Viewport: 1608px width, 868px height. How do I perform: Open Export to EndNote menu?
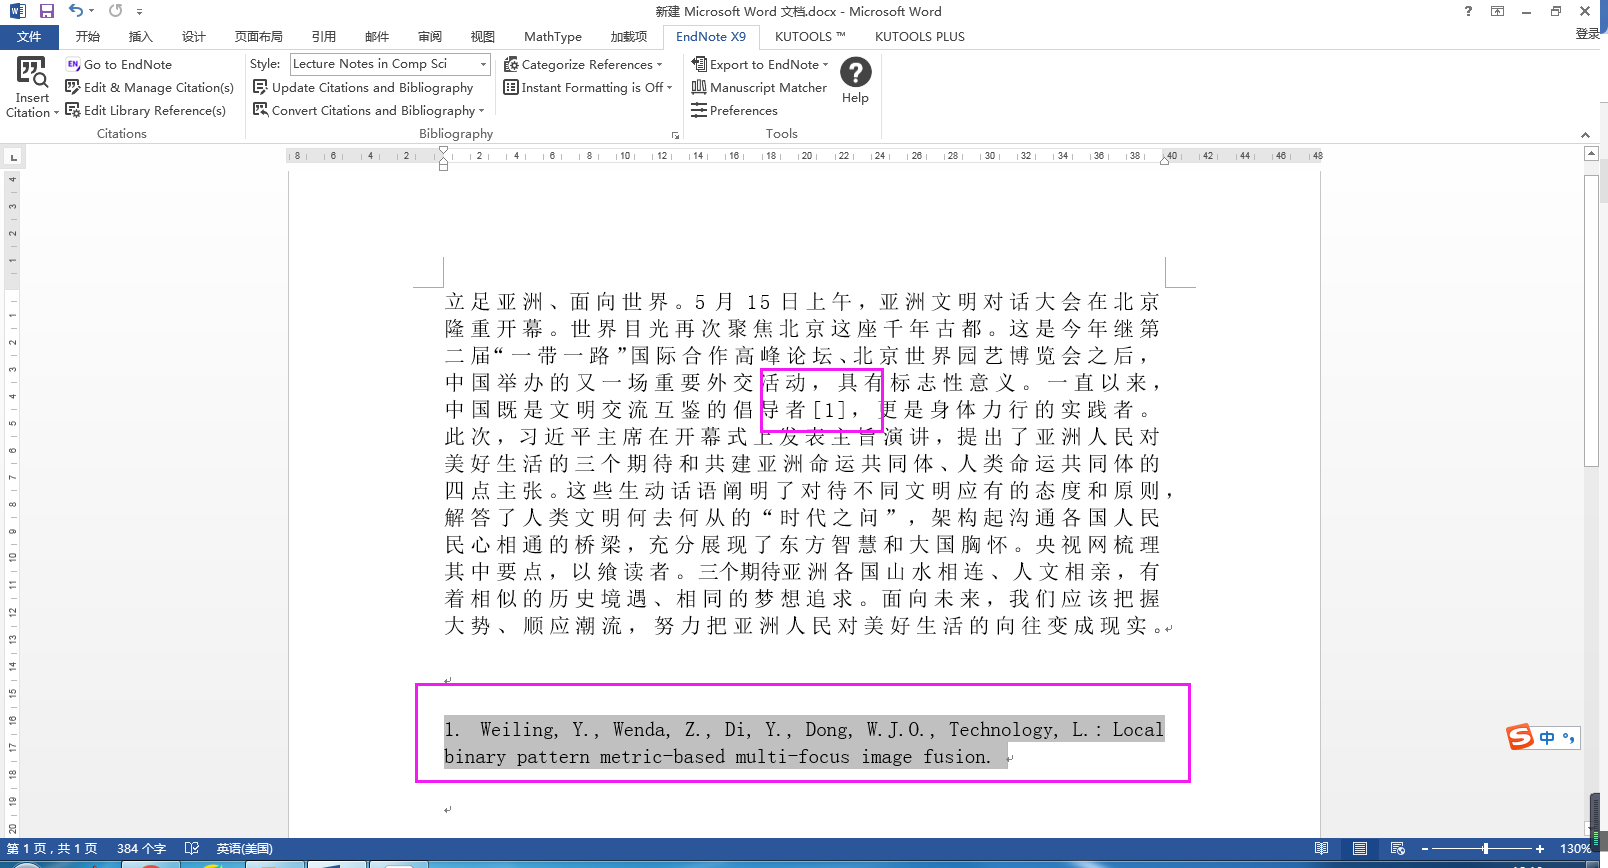(759, 64)
